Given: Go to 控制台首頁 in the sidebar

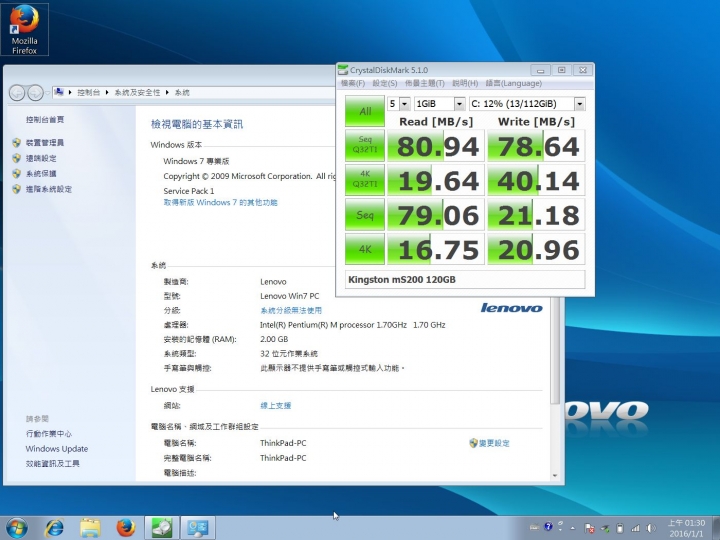Looking at the screenshot, I should point(45,119).
